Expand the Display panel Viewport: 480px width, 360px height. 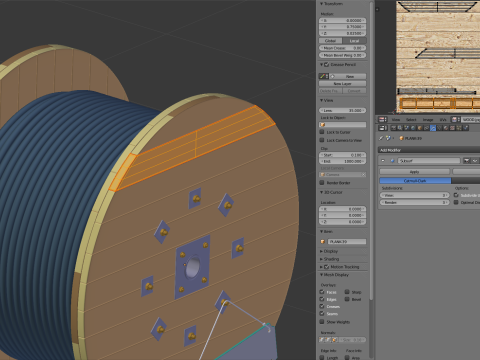(x=322, y=251)
